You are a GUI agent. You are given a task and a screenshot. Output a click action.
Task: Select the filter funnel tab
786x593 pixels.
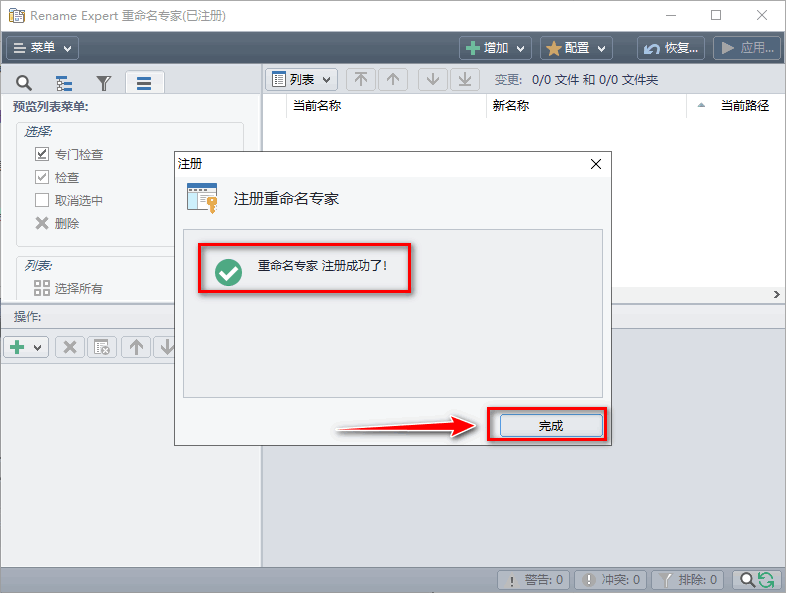pos(104,83)
